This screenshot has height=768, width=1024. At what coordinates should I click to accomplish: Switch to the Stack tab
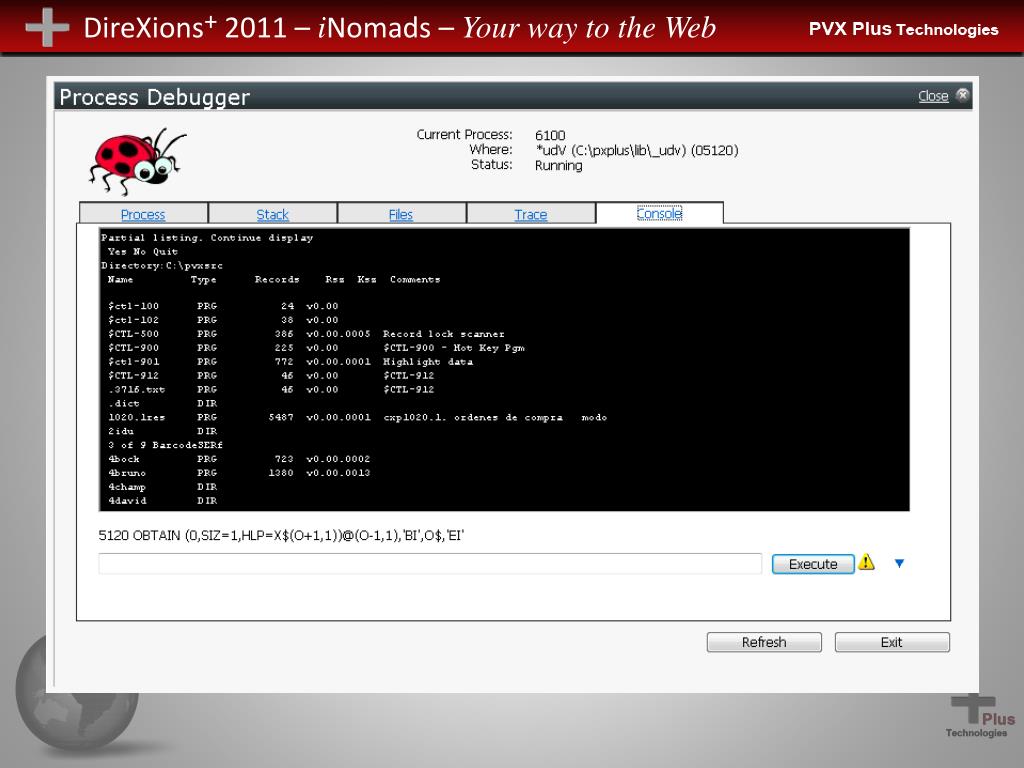(272, 214)
